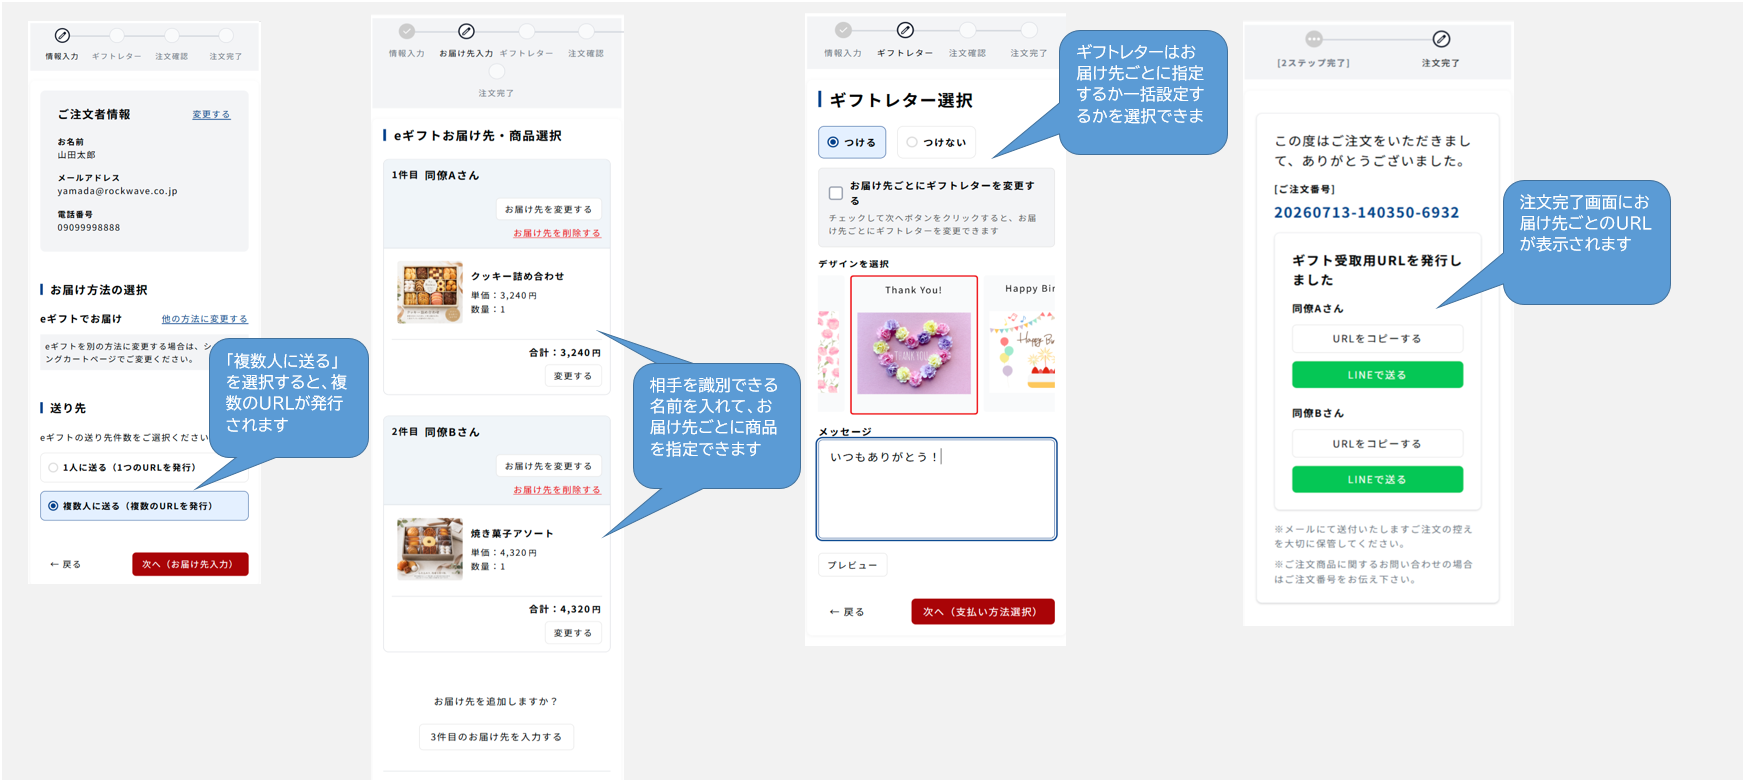The width and height of the screenshot is (1745, 782).
Task: Click the メッセージ text area
Action: click(x=937, y=489)
